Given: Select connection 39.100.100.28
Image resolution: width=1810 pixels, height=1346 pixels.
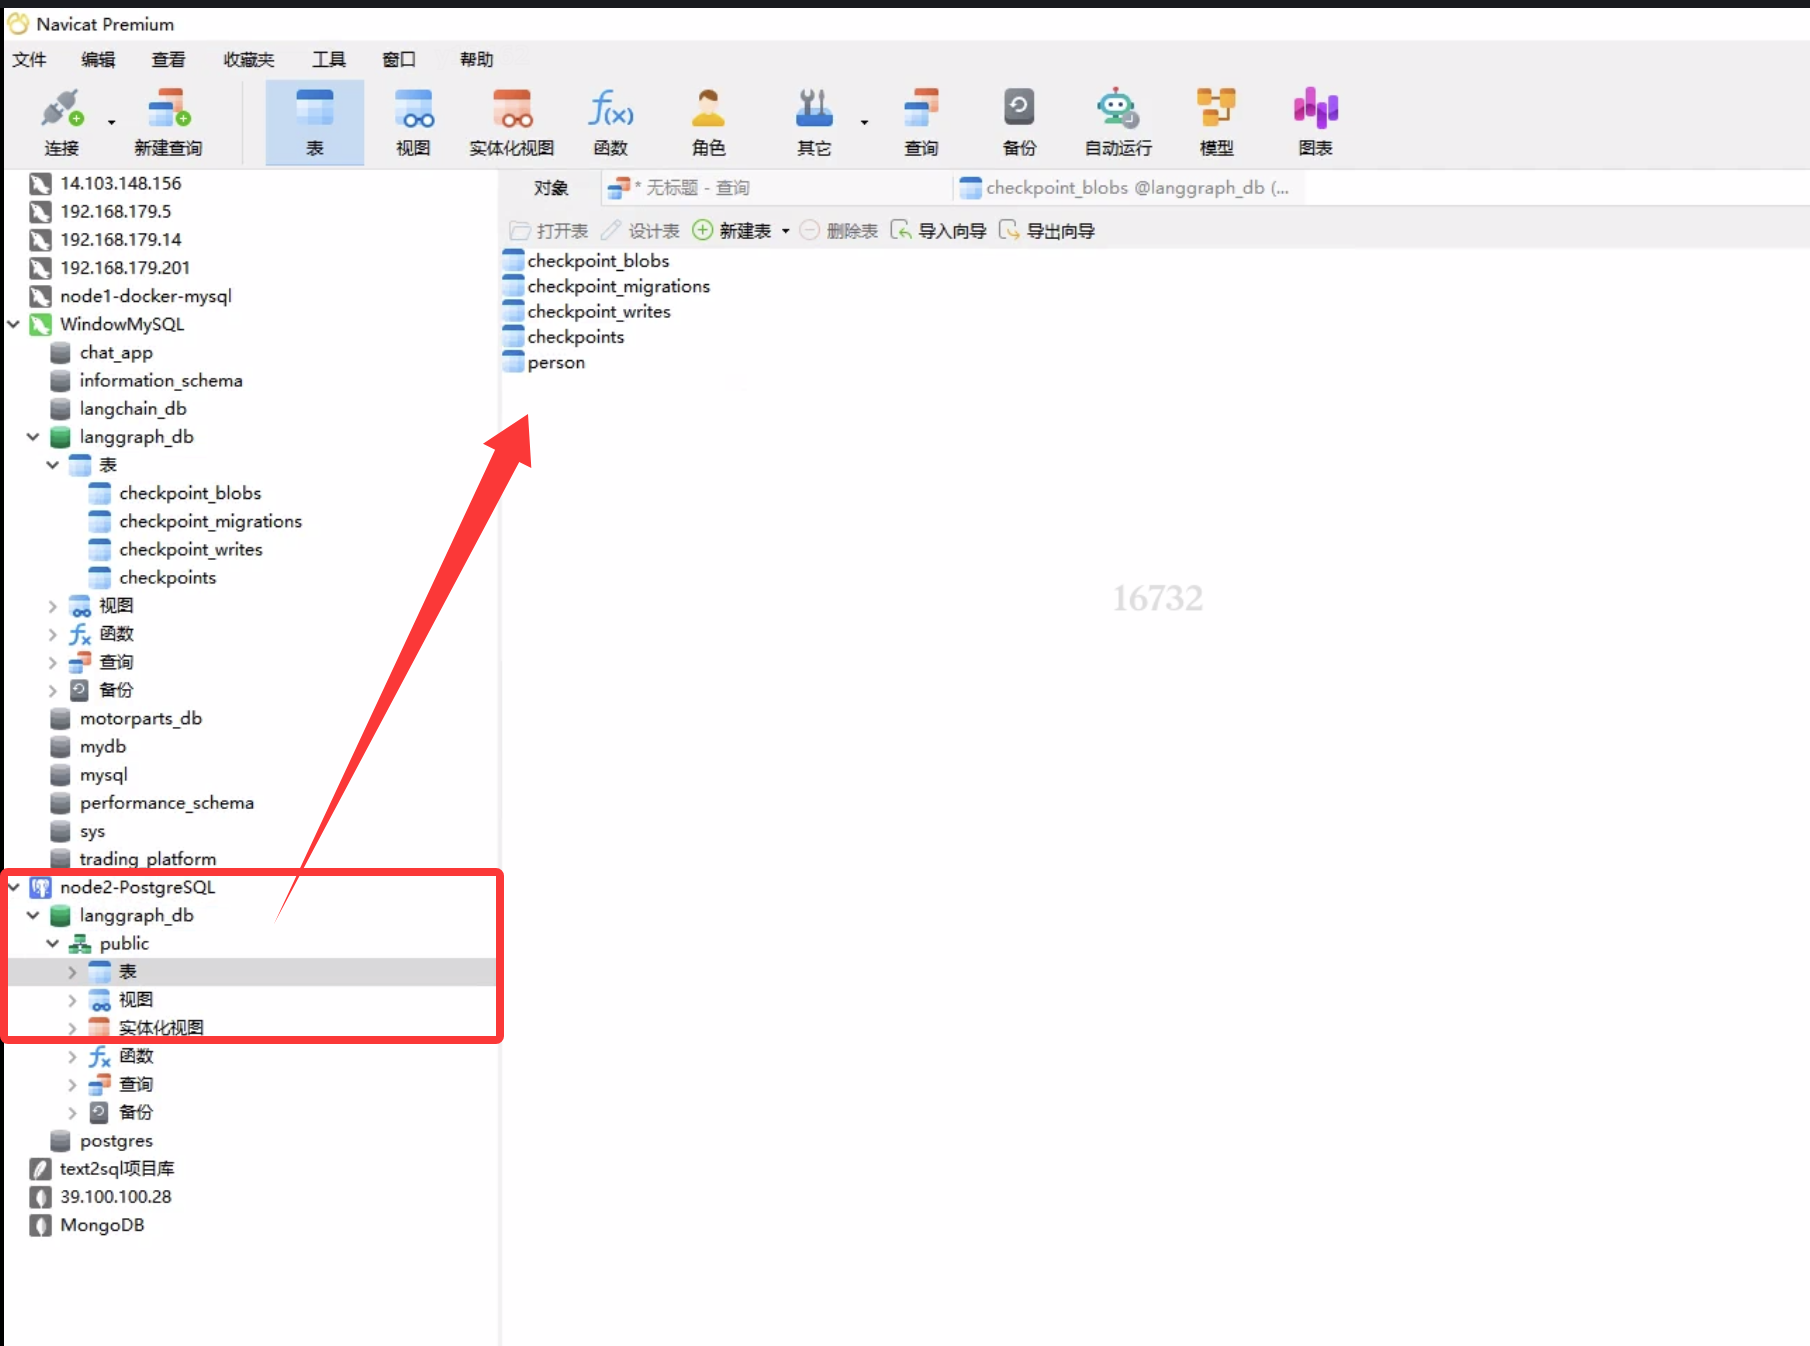Looking at the screenshot, I should pyautogui.click(x=116, y=1197).
